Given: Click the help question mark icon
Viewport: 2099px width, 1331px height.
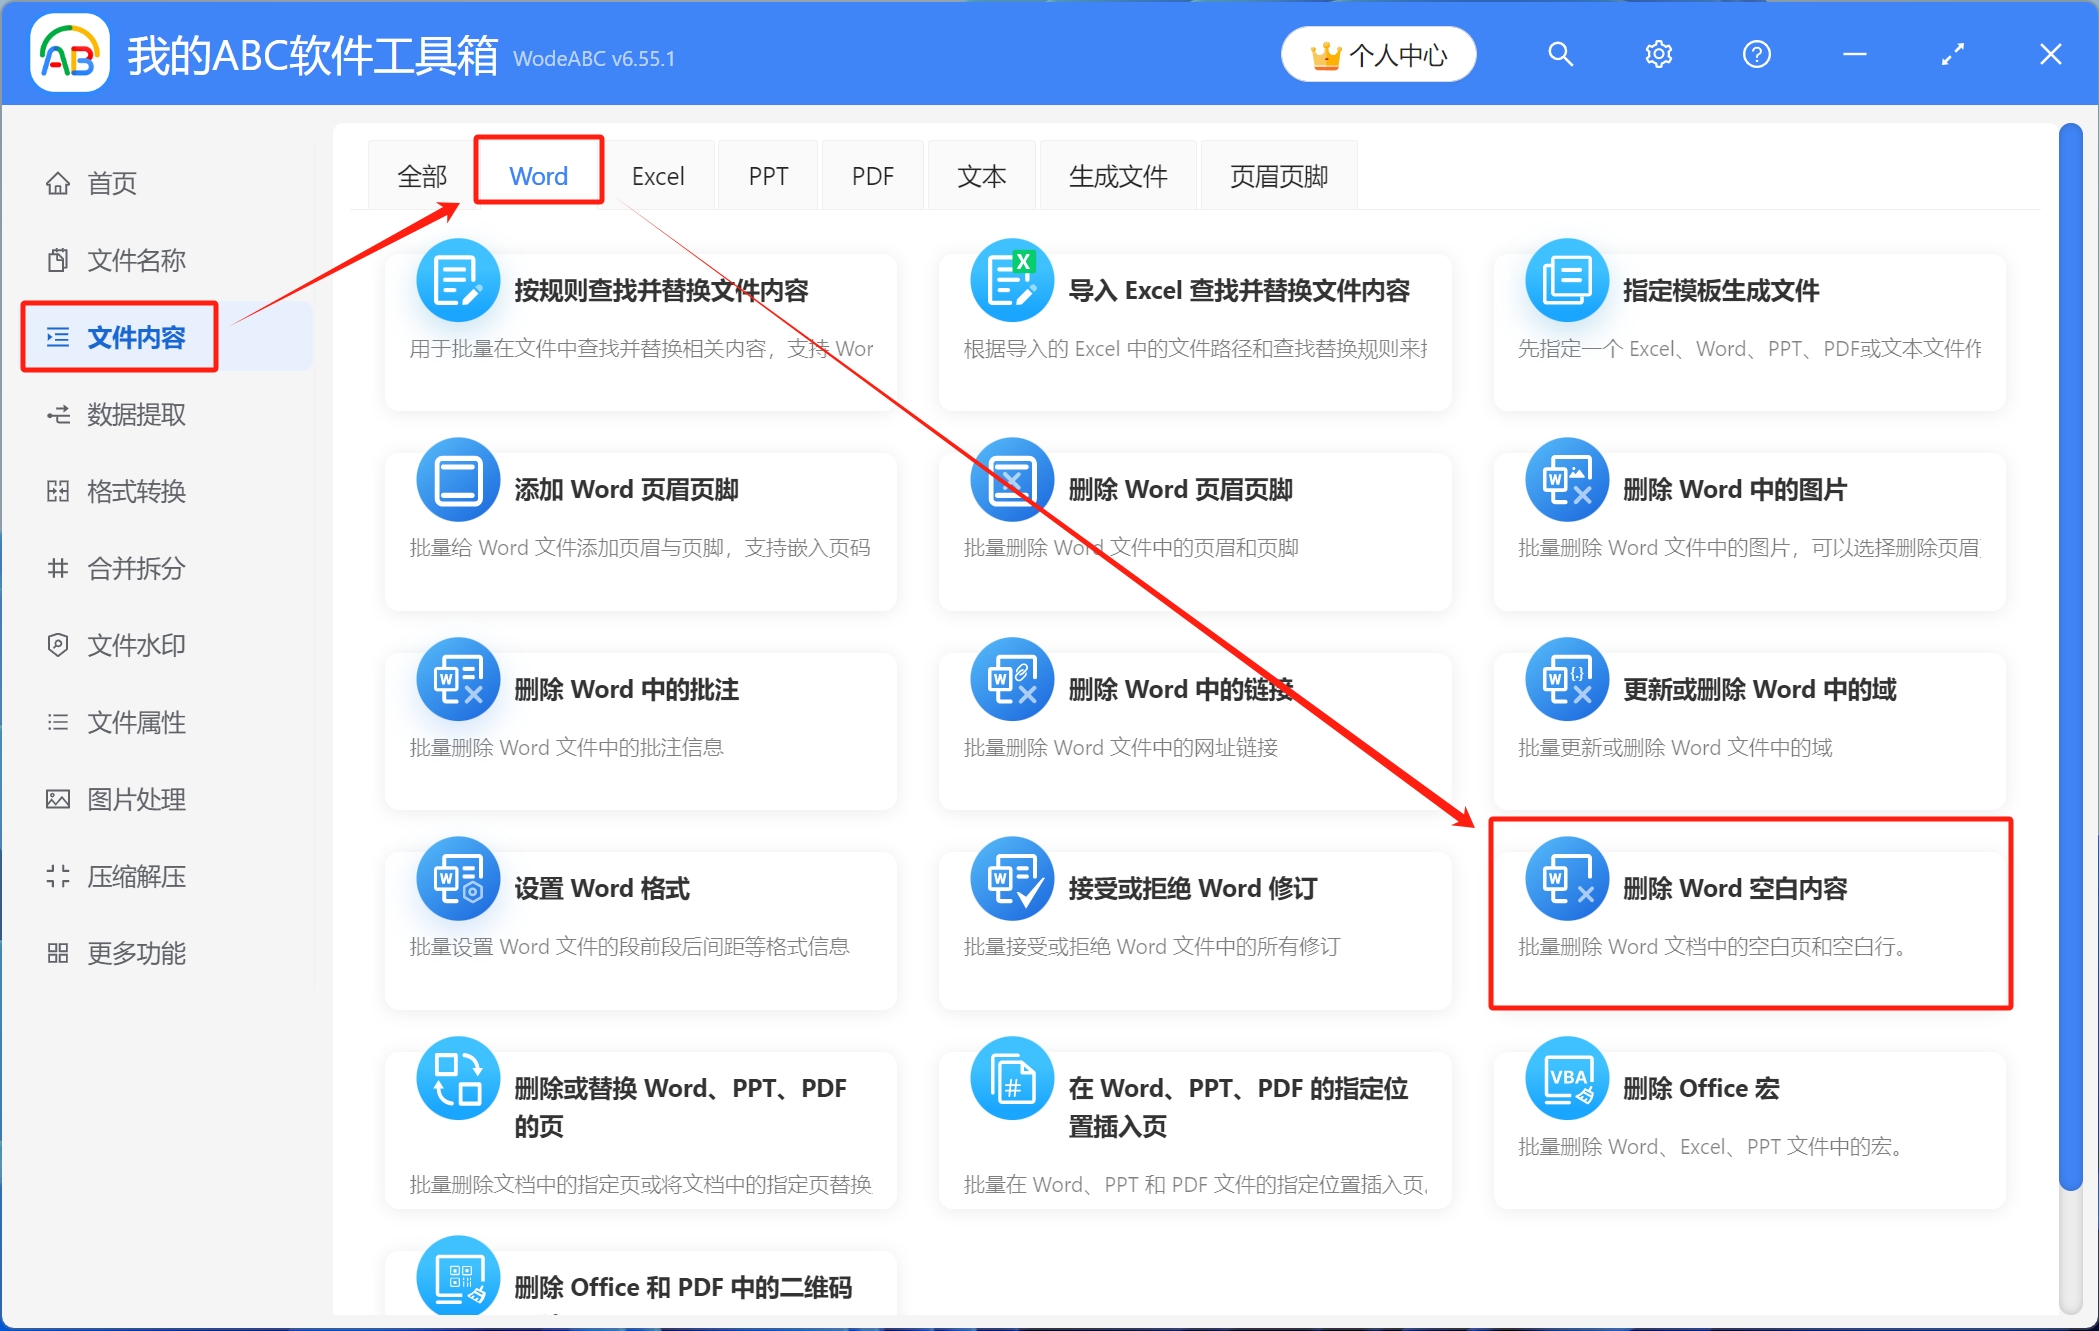Looking at the screenshot, I should [x=1756, y=54].
